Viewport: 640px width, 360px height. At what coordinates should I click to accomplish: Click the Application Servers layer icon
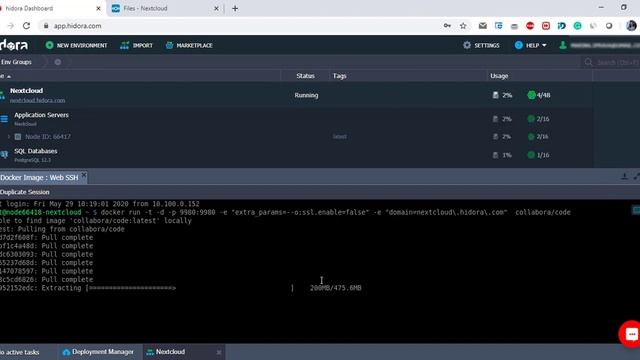click(4, 119)
